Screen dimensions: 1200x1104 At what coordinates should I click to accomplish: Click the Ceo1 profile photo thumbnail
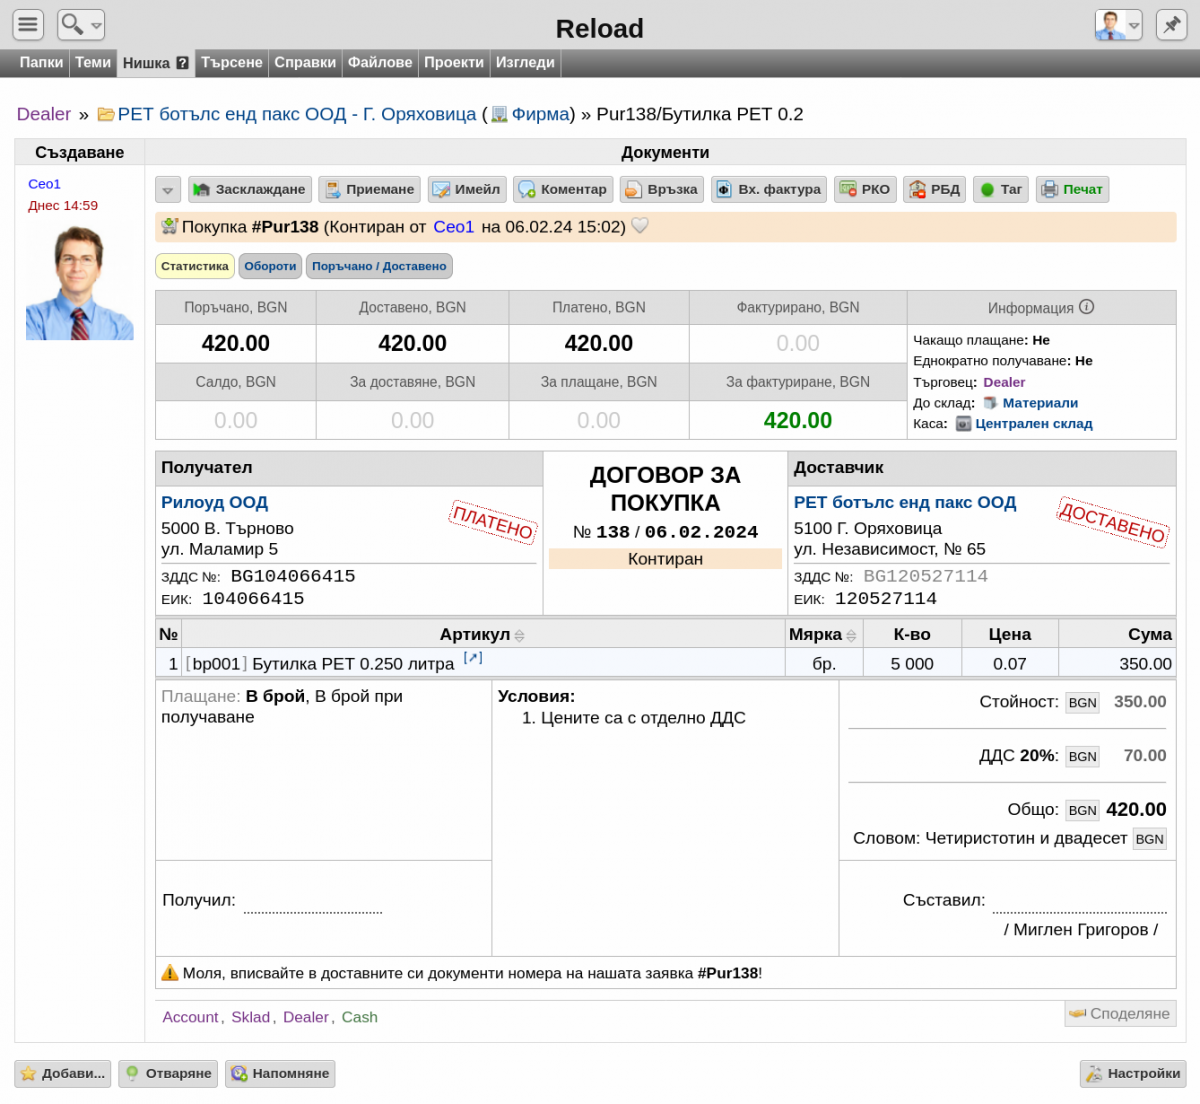tap(80, 282)
